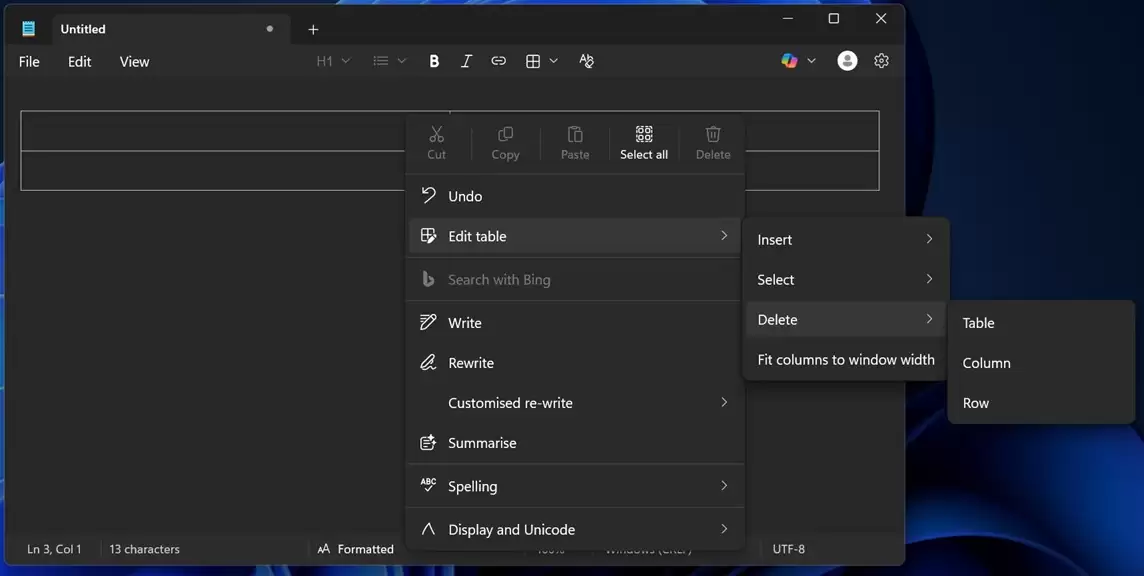Insert a hyperlink using the link icon
The image size is (1144, 576).
click(x=498, y=60)
